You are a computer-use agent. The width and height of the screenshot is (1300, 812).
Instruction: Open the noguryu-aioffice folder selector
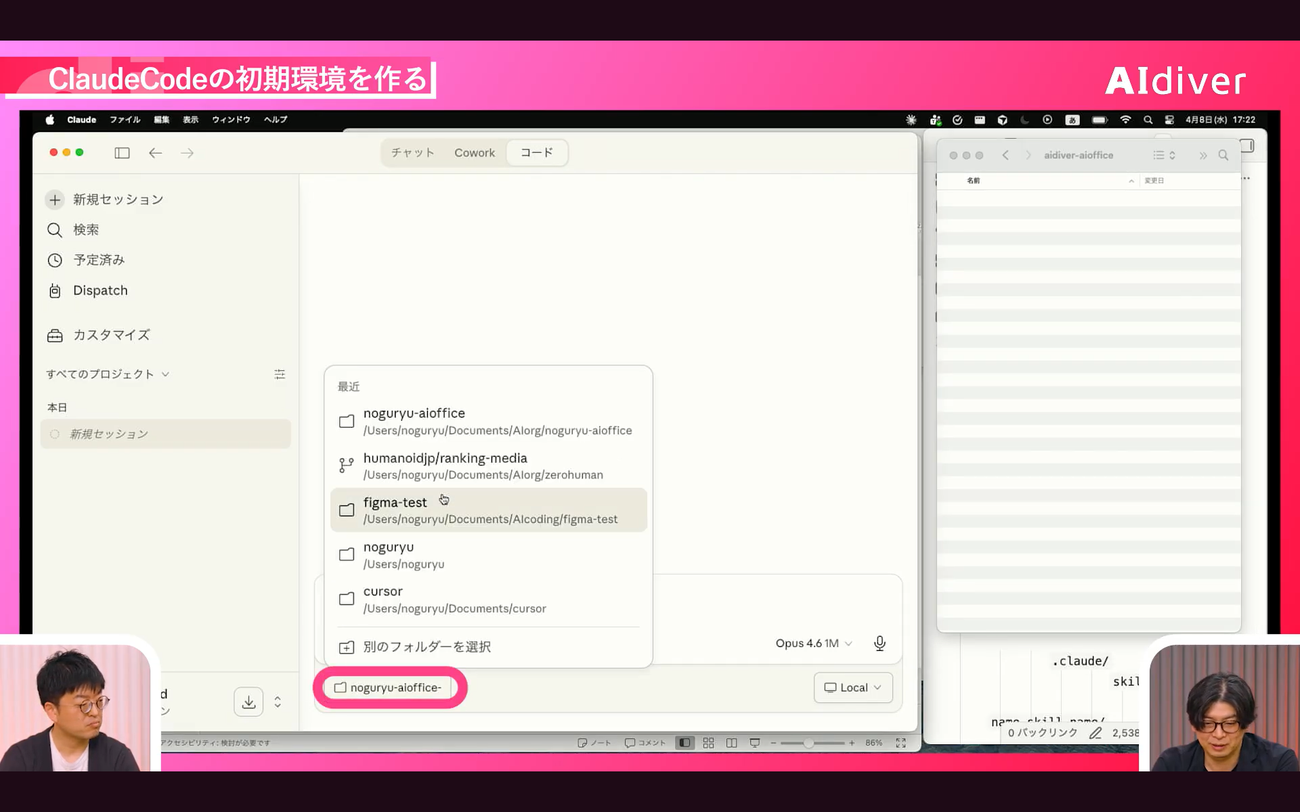[x=388, y=687]
